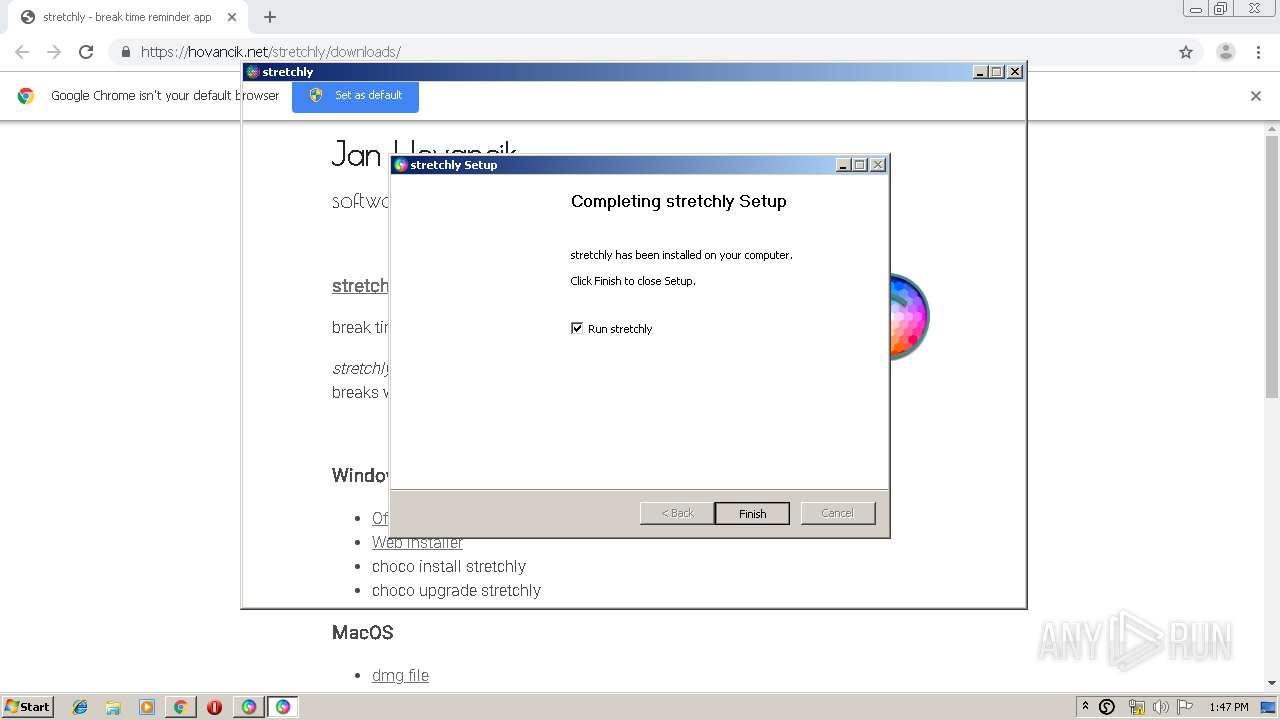Click Set as default Chrome button
Screen dimensions: 1280x720
point(355,96)
